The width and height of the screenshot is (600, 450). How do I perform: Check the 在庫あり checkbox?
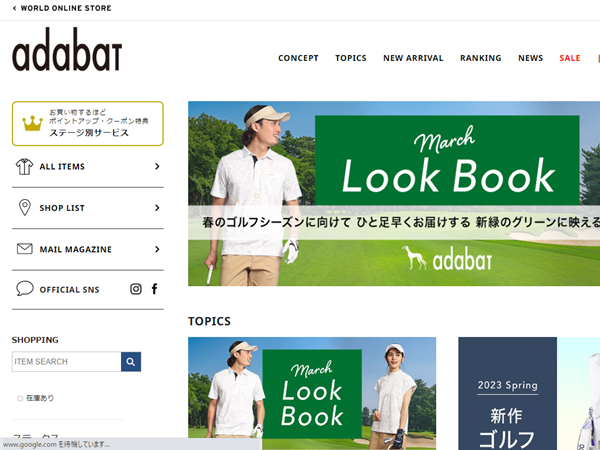pyautogui.click(x=20, y=398)
